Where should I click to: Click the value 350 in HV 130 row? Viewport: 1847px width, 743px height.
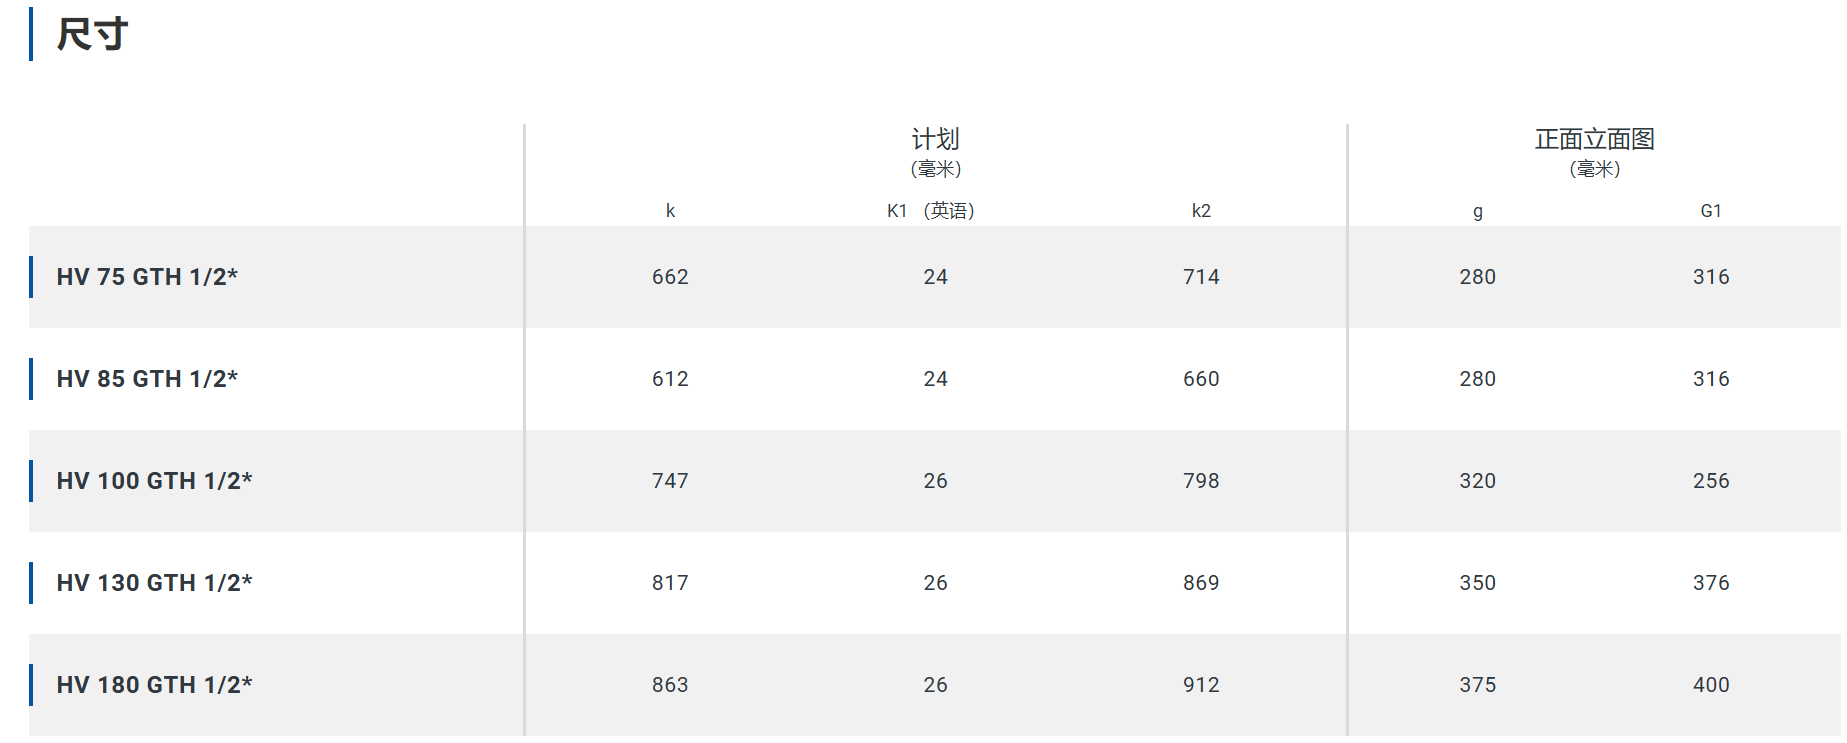tap(1477, 583)
